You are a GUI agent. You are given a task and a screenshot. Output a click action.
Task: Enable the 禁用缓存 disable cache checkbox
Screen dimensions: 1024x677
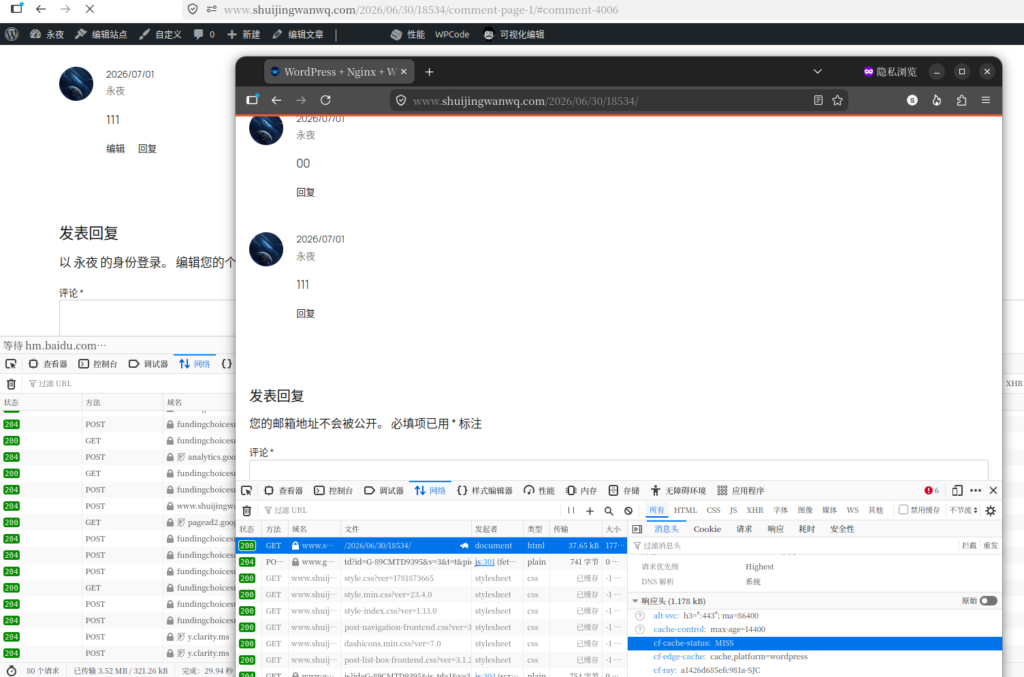[903, 510]
